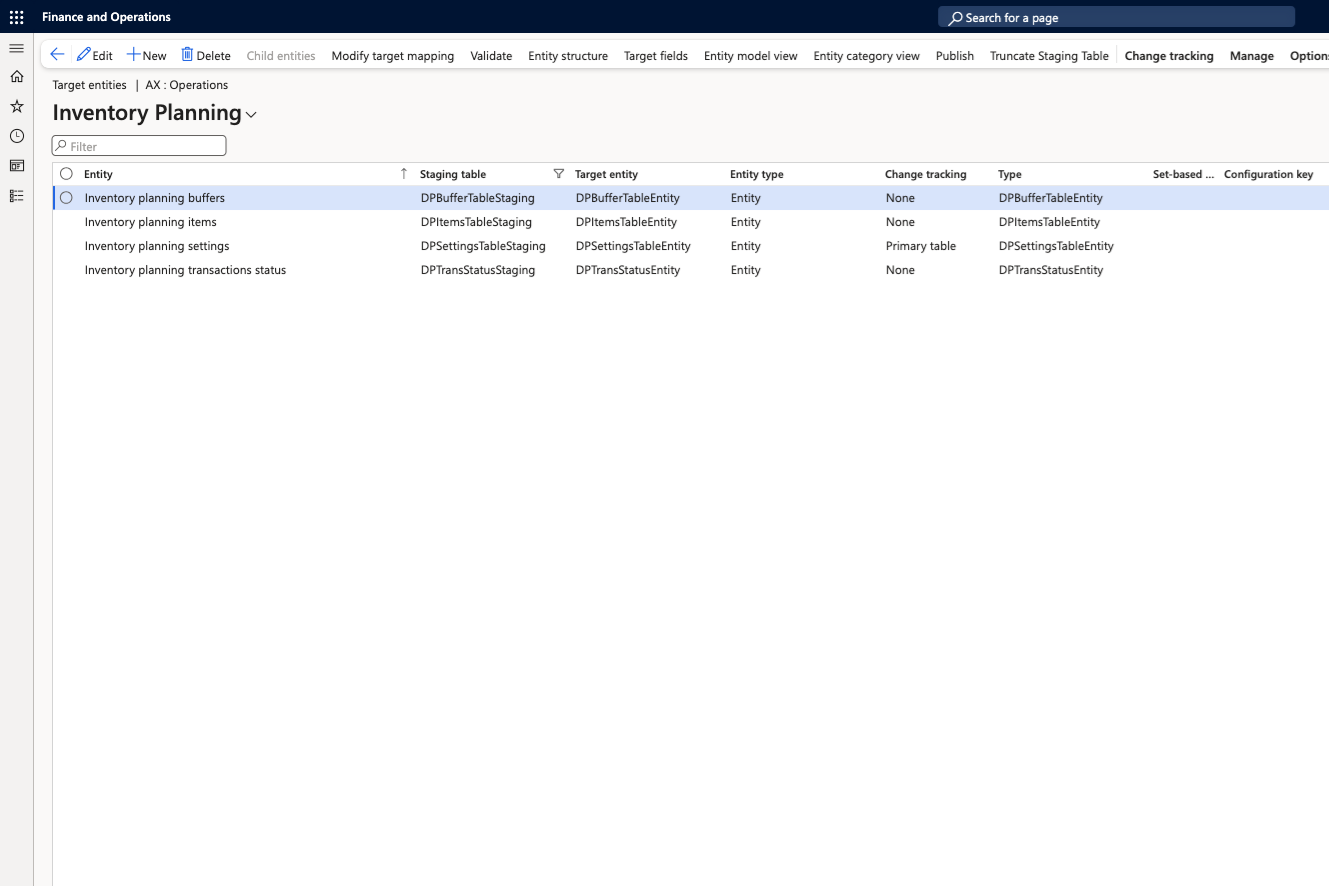The image size is (1329, 886).
Task: Toggle select-all circle in grid header
Action: pyautogui.click(x=66, y=174)
